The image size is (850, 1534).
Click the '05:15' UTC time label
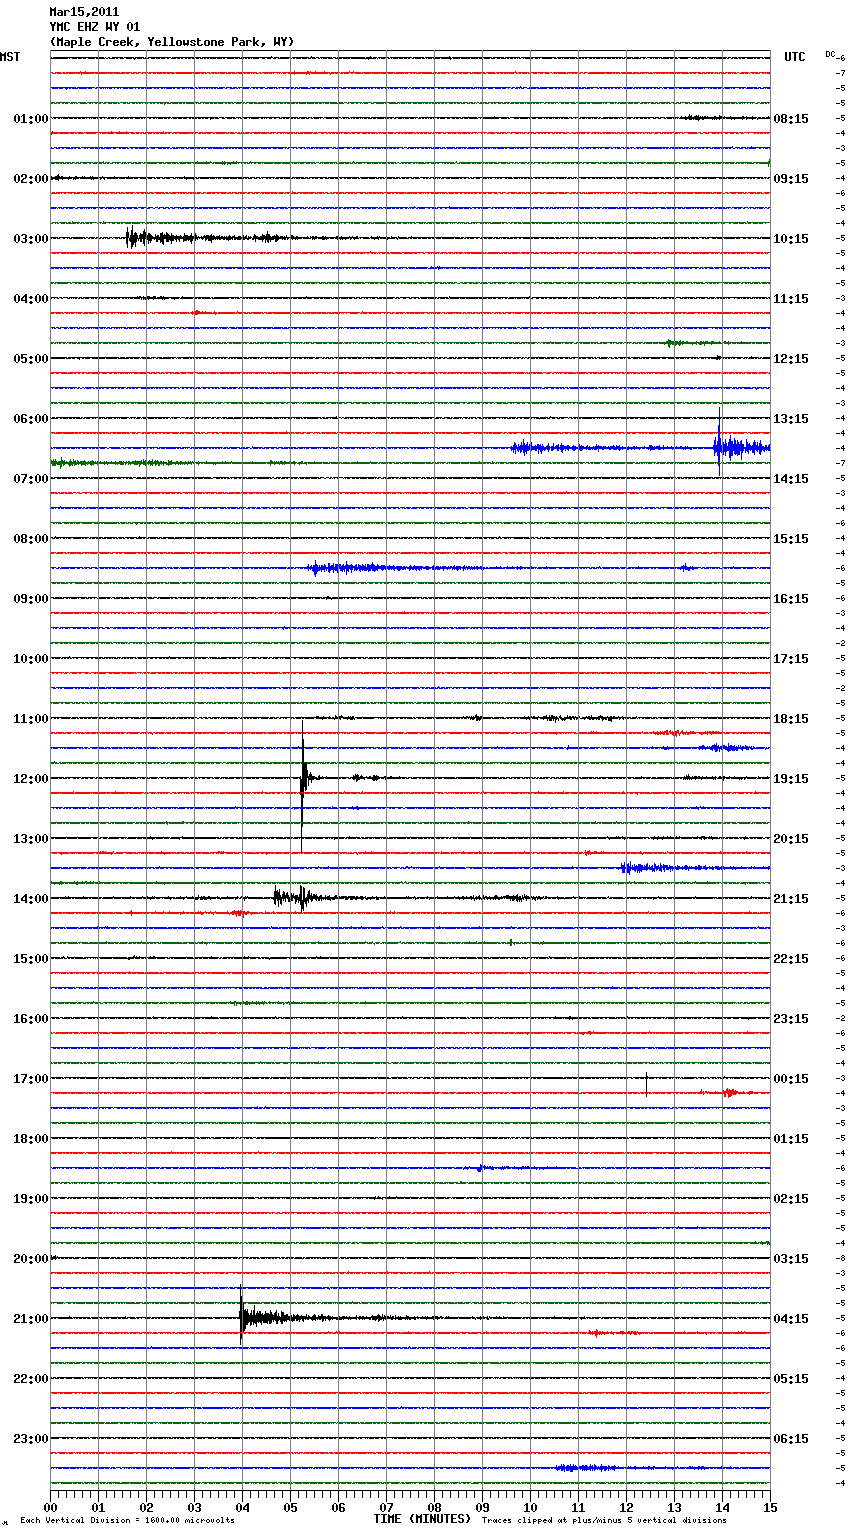coord(791,1379)
